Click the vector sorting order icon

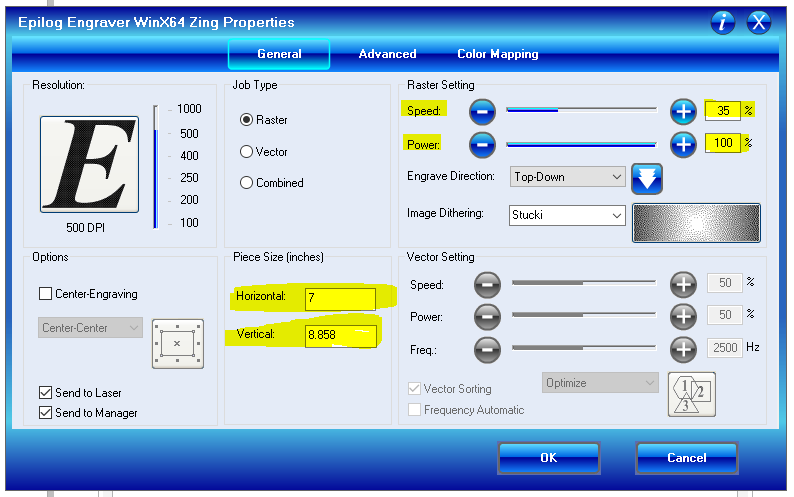[692, 394]
